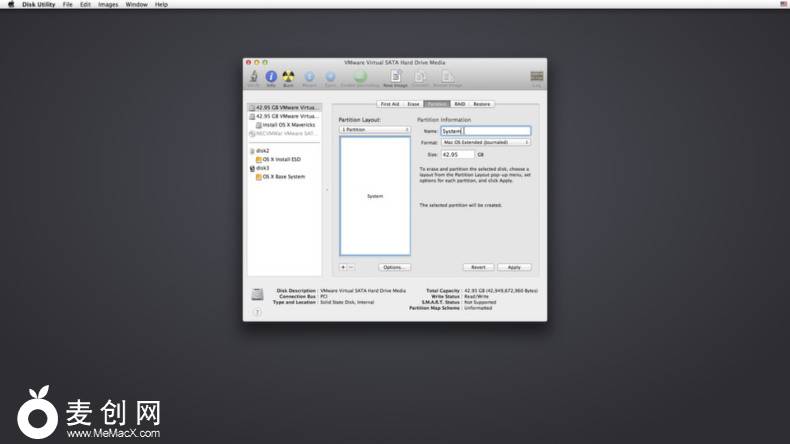Screen dimensions: 790x444
Task: Switch to the First Aid tab
Action: click(x=389, y=104)
